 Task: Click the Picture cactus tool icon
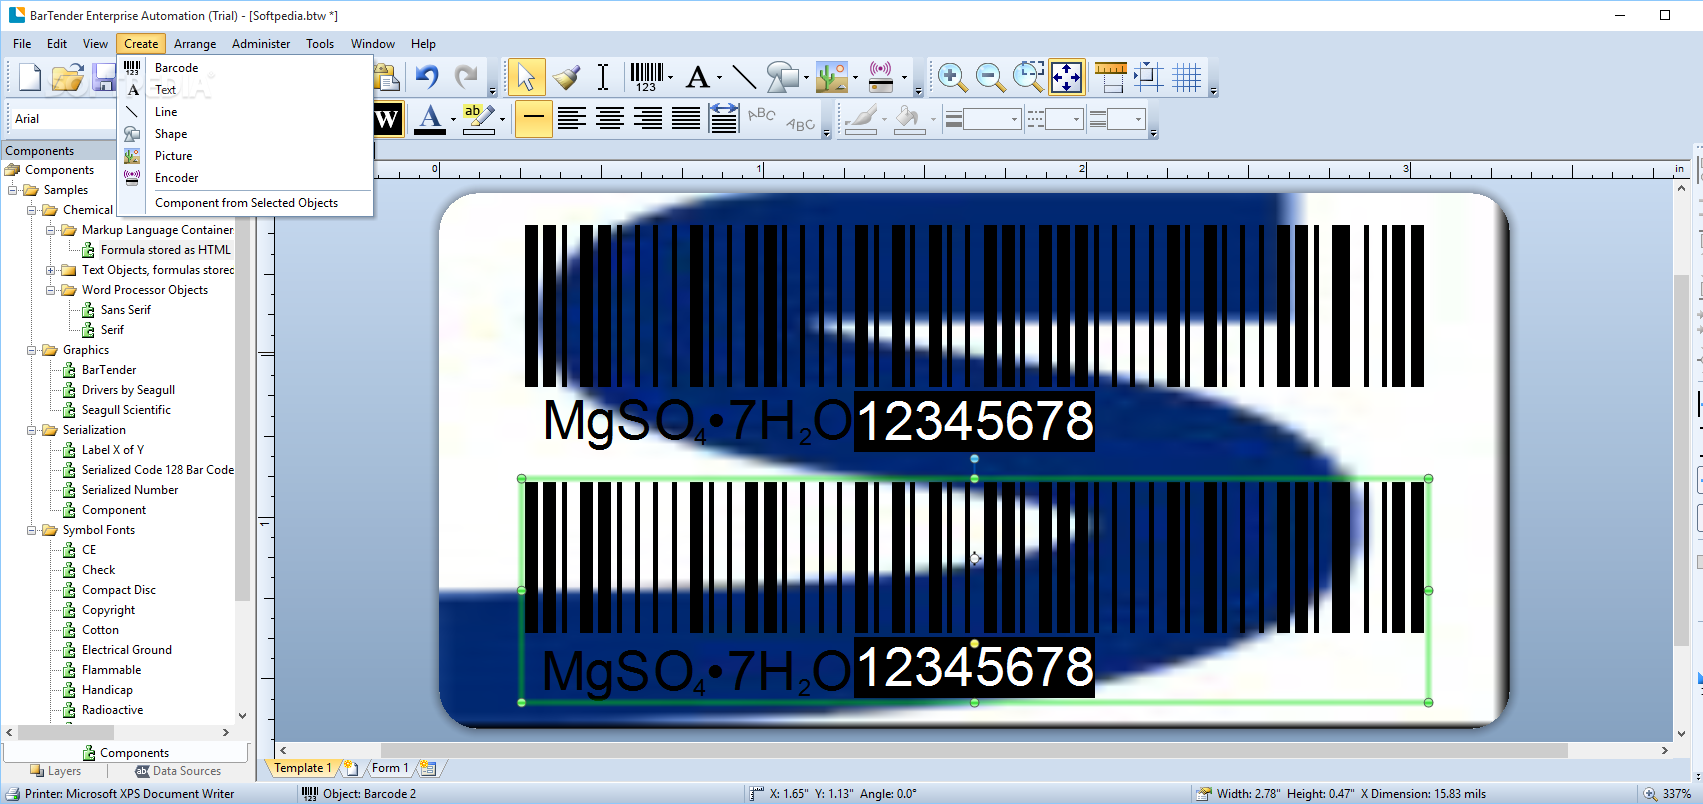point(831,77)
